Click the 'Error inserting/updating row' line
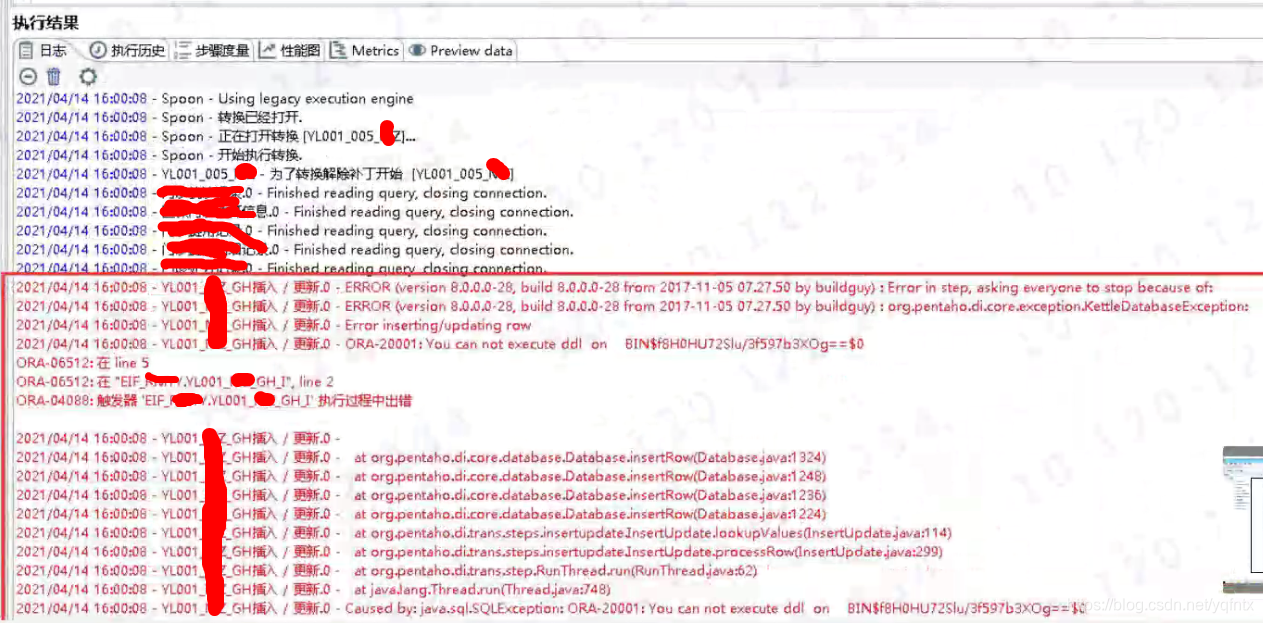The image size is (1263, 623). [274, 325]
